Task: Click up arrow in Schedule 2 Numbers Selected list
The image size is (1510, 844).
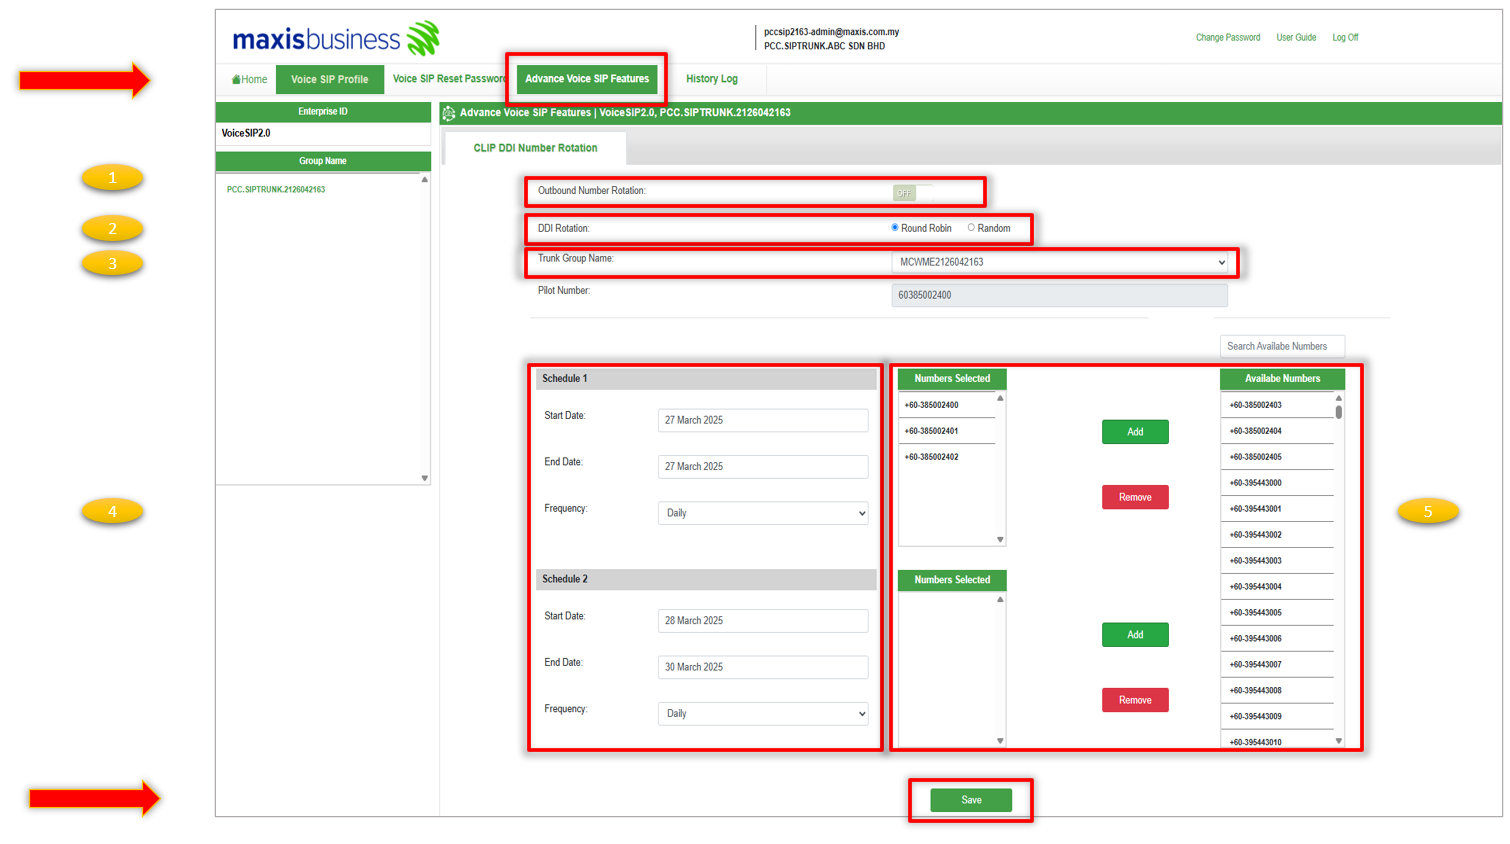Action: (x=1000, y=600)
